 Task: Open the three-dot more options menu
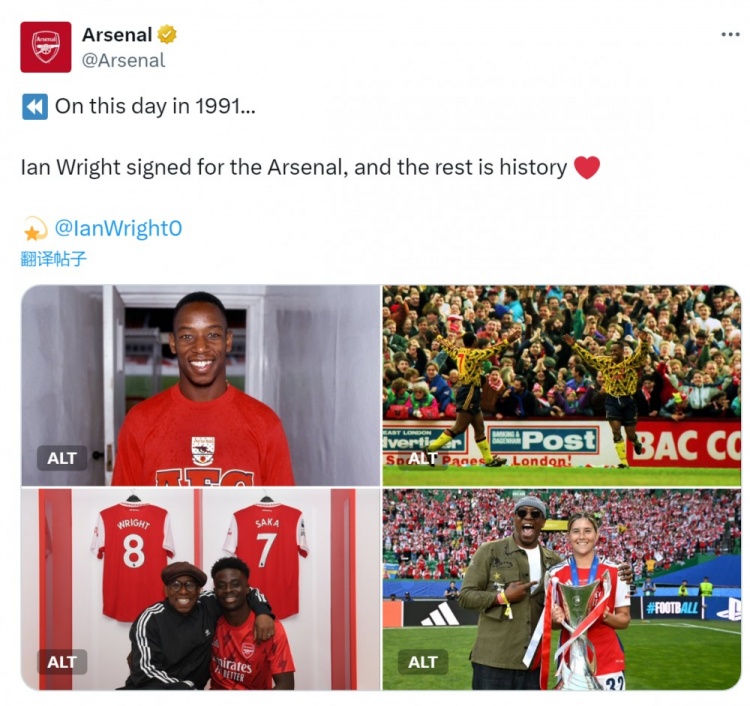[x=730, y=34]
